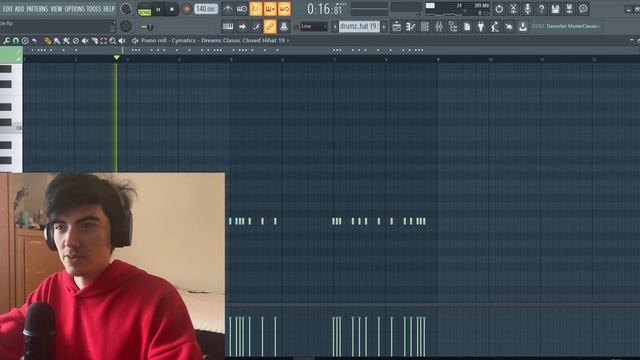
Task: Disable the 3-2-1 recording countdown
Action: [256, 9]
